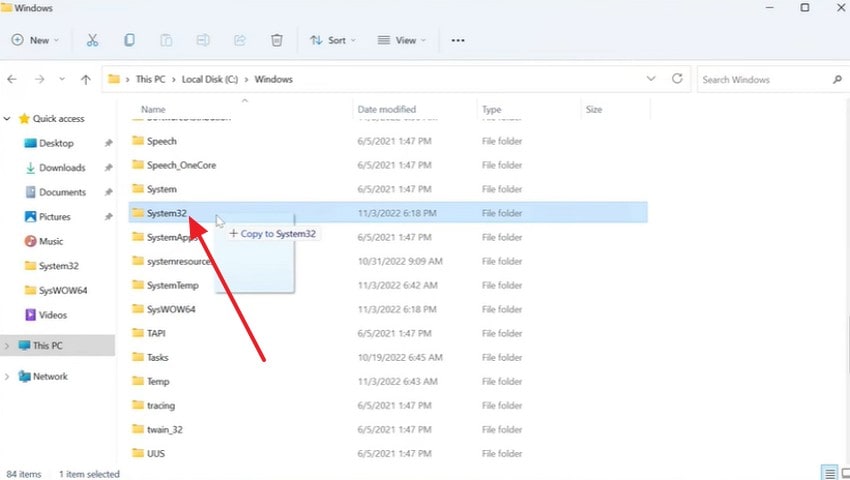Sort by Date modified column header
This screenshot has height=480, width=850.
(x=387, y=109)
